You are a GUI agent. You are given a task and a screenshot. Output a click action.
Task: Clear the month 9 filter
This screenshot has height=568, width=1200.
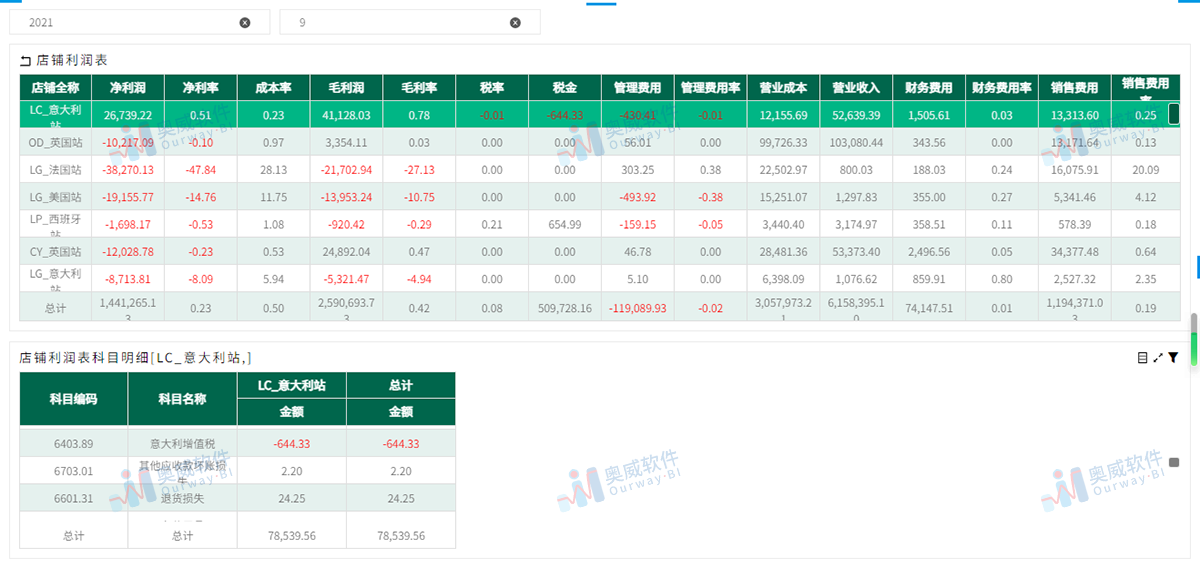click(x=515, y=22)
